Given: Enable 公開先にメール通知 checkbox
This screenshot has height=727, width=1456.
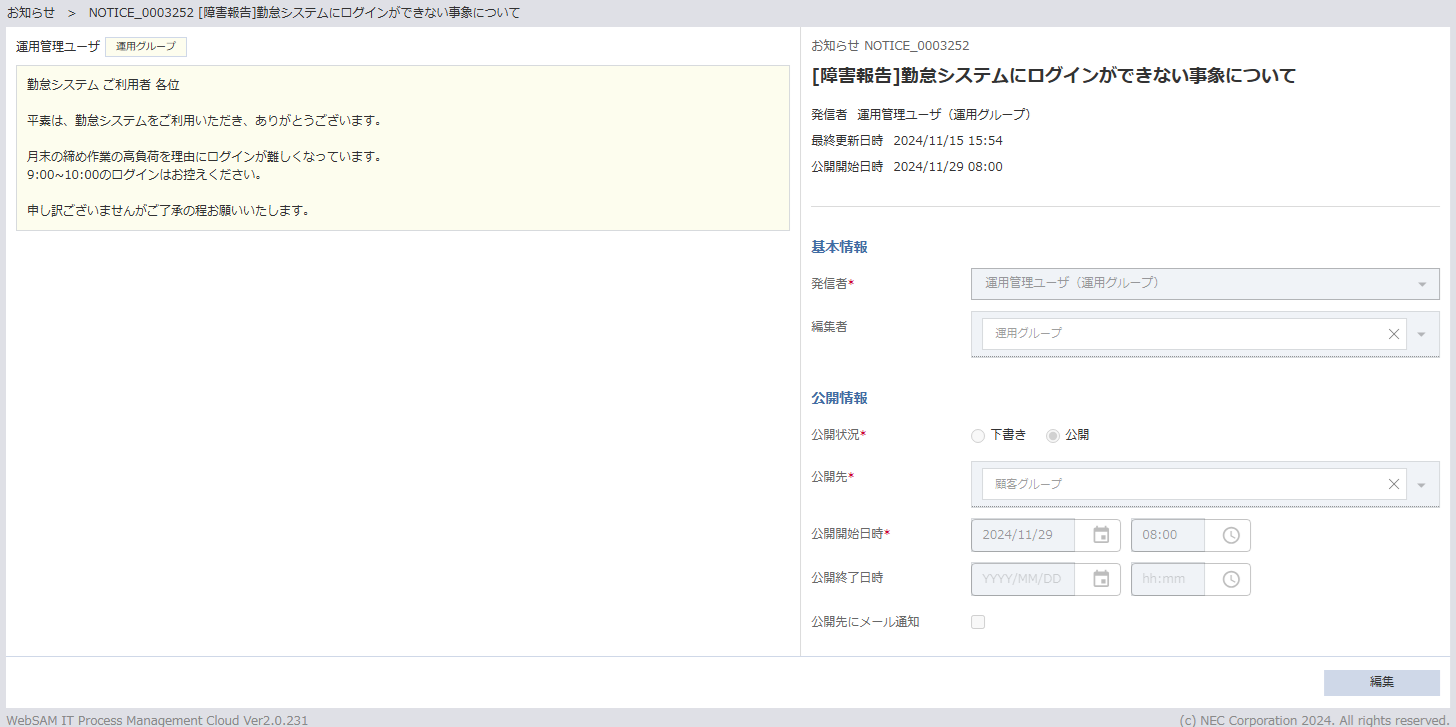Looking at the screenshot, I should [x=978, y=622].
